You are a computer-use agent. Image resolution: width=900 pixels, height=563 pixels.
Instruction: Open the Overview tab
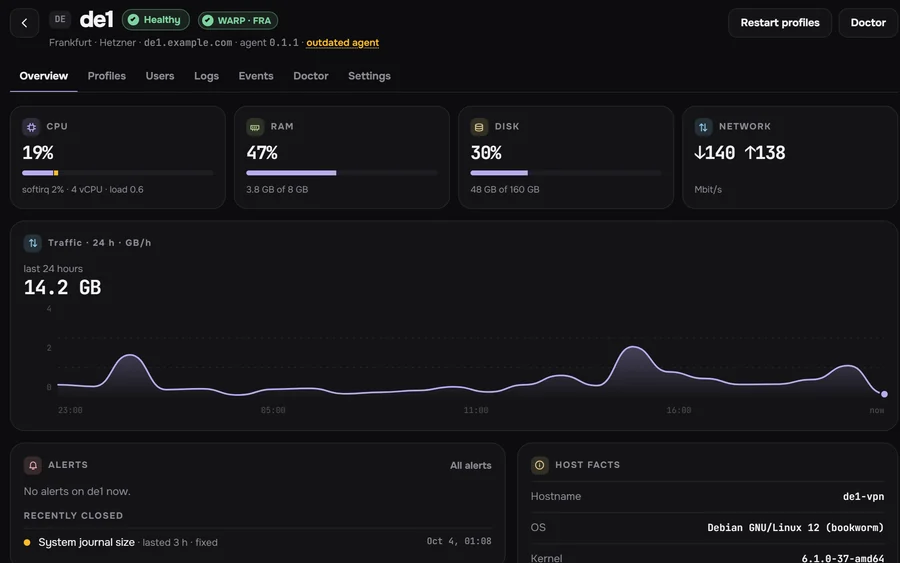44,76
